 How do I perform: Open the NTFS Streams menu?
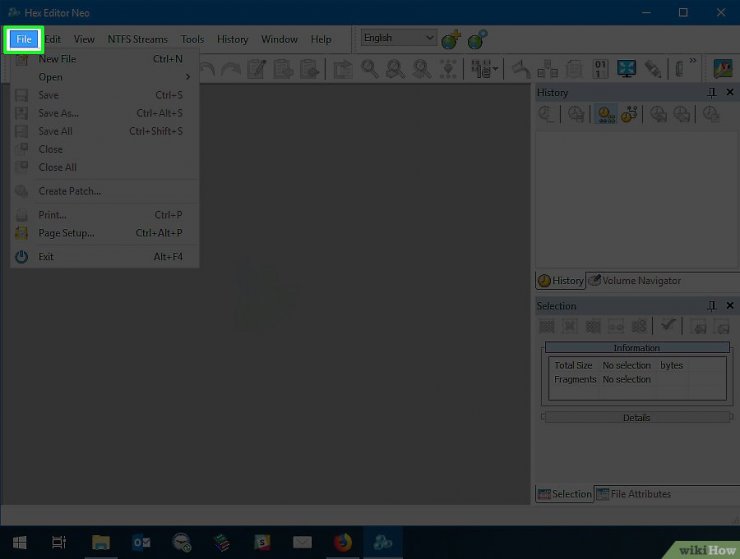pyautogui.click(x=137, y=39)
